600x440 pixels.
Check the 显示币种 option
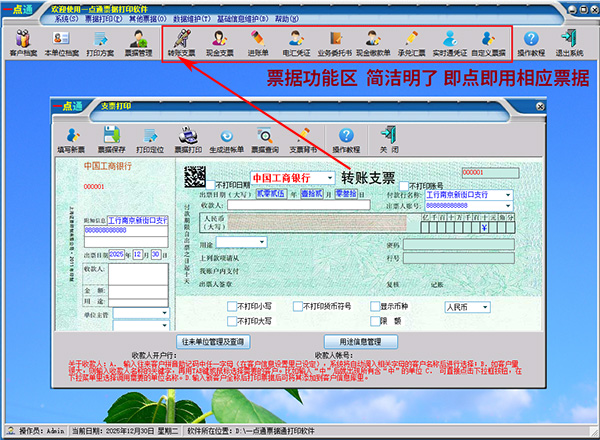pos(374,307)
